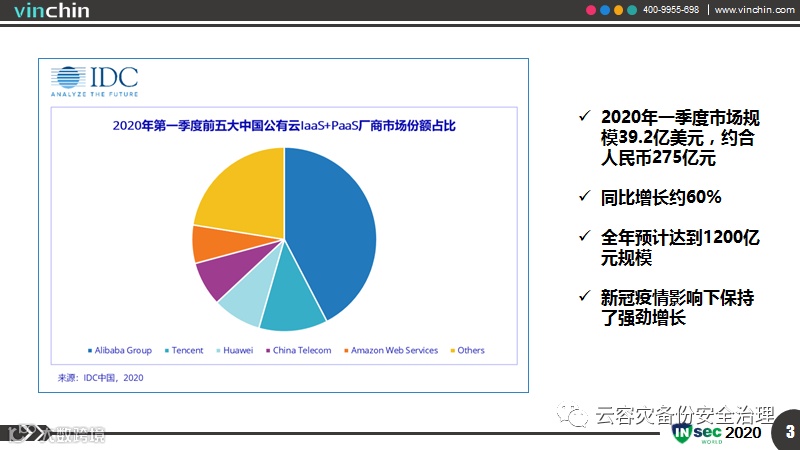The image size is (800, 450).
Task: Click bullet text 新冠疫情影响下保持了强劲增长
Action: (x=677, y=308)
